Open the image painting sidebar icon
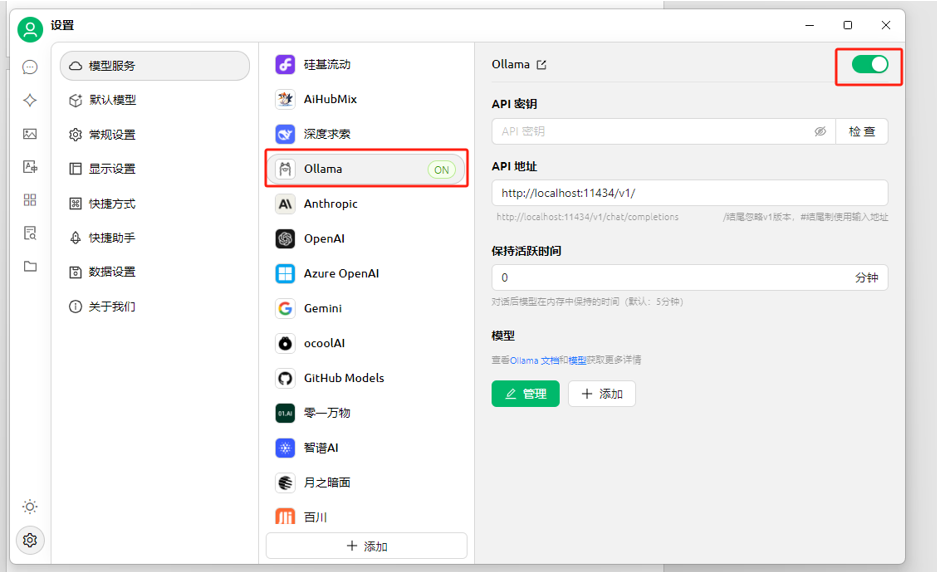Viewport: 937px width, 572px height. (x=30, y=133)
